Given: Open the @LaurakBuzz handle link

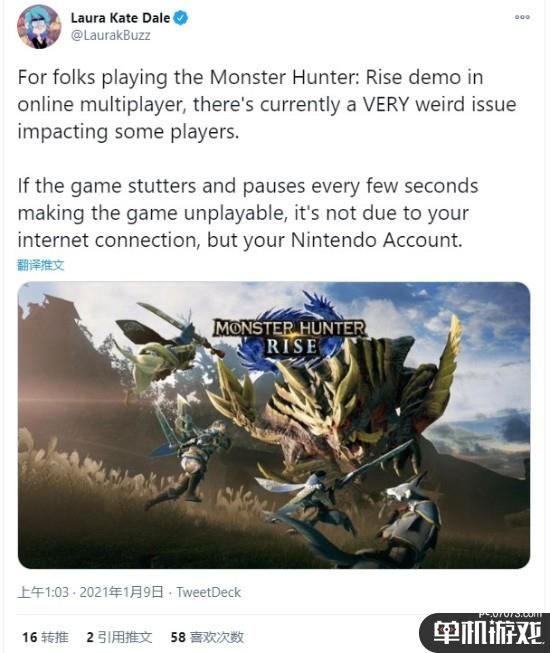Looking at the screenshot, I should click(110, 35).
